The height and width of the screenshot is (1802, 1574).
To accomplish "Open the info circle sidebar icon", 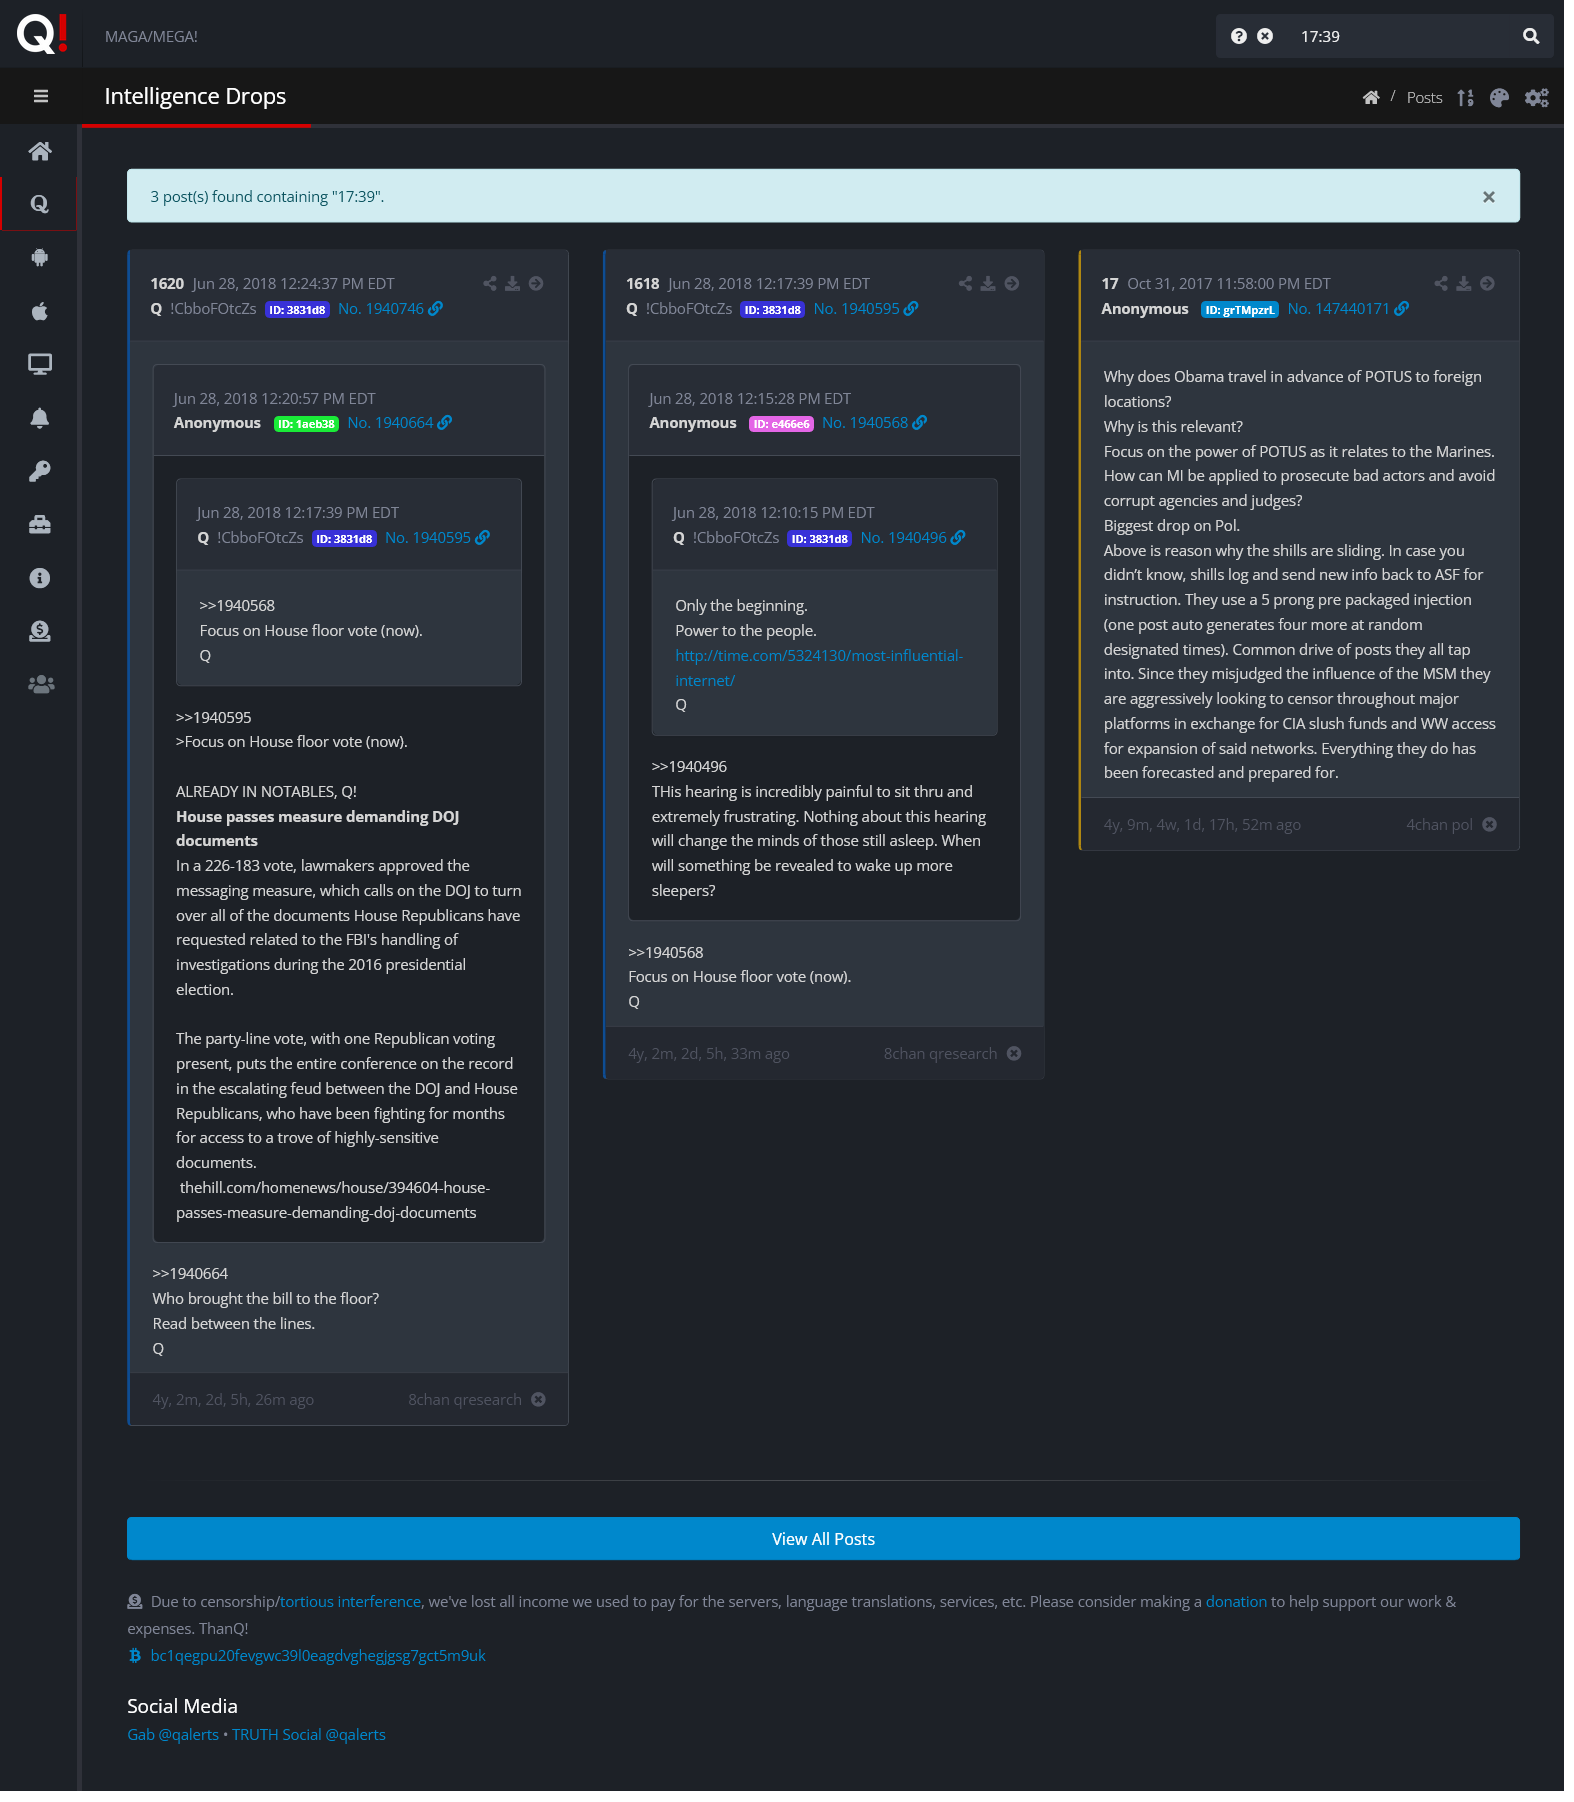I will (40, 578).
